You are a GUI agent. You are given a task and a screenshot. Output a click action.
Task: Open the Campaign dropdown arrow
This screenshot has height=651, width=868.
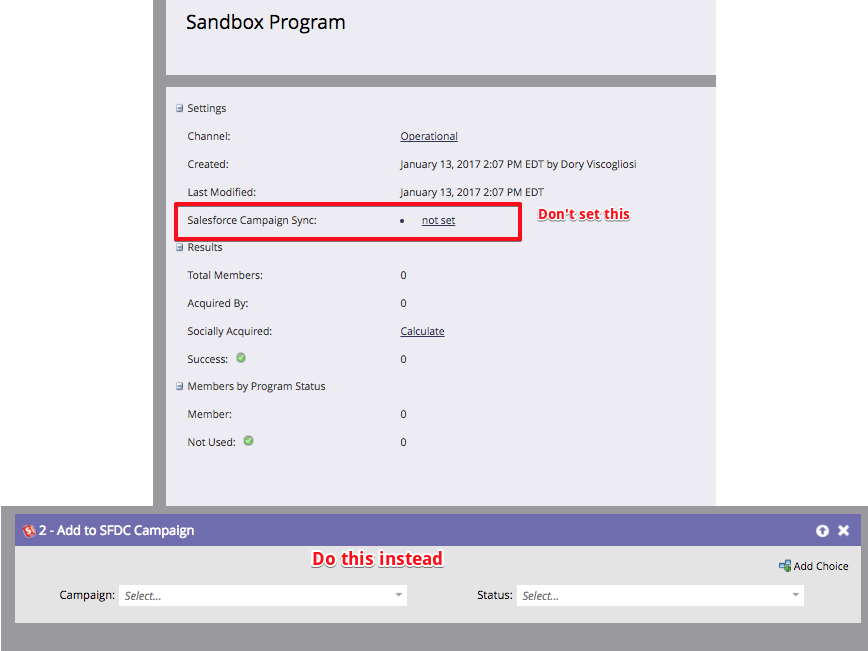pyautogui.click(x=399, y=596)
